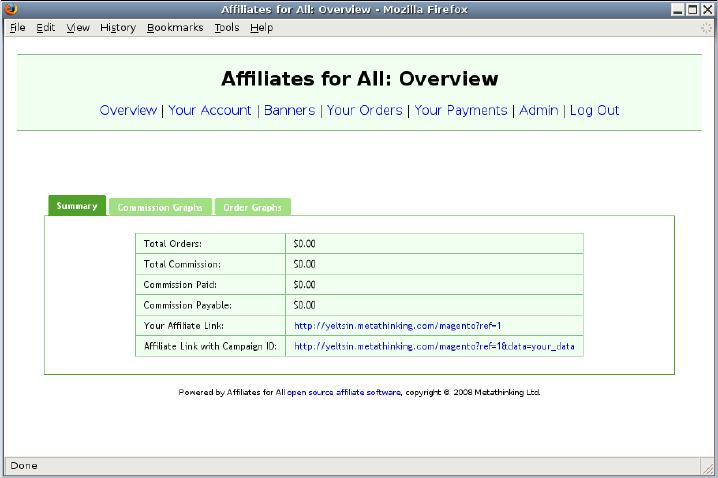718x478 pixels.
Task: Click the Affiliate Link with Campaign ID label
Action: tap(210, 347)
